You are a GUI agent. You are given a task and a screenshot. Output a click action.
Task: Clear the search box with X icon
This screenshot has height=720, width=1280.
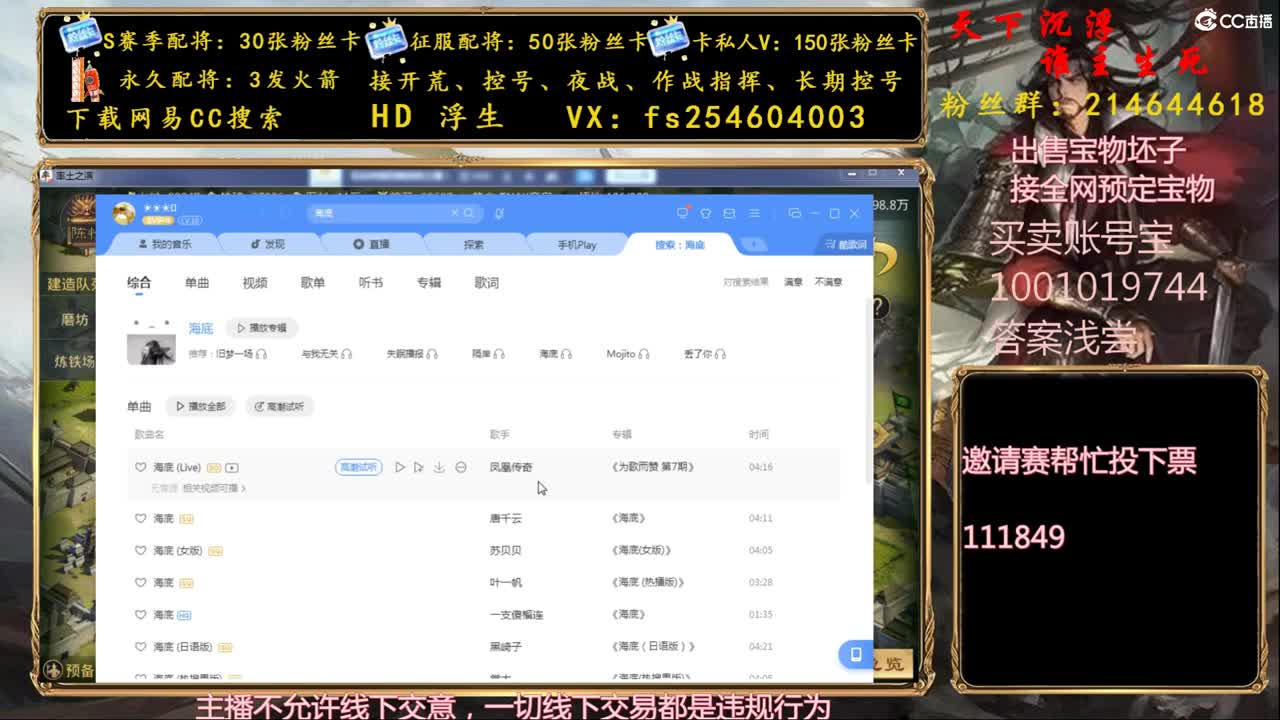coord(454,213)
